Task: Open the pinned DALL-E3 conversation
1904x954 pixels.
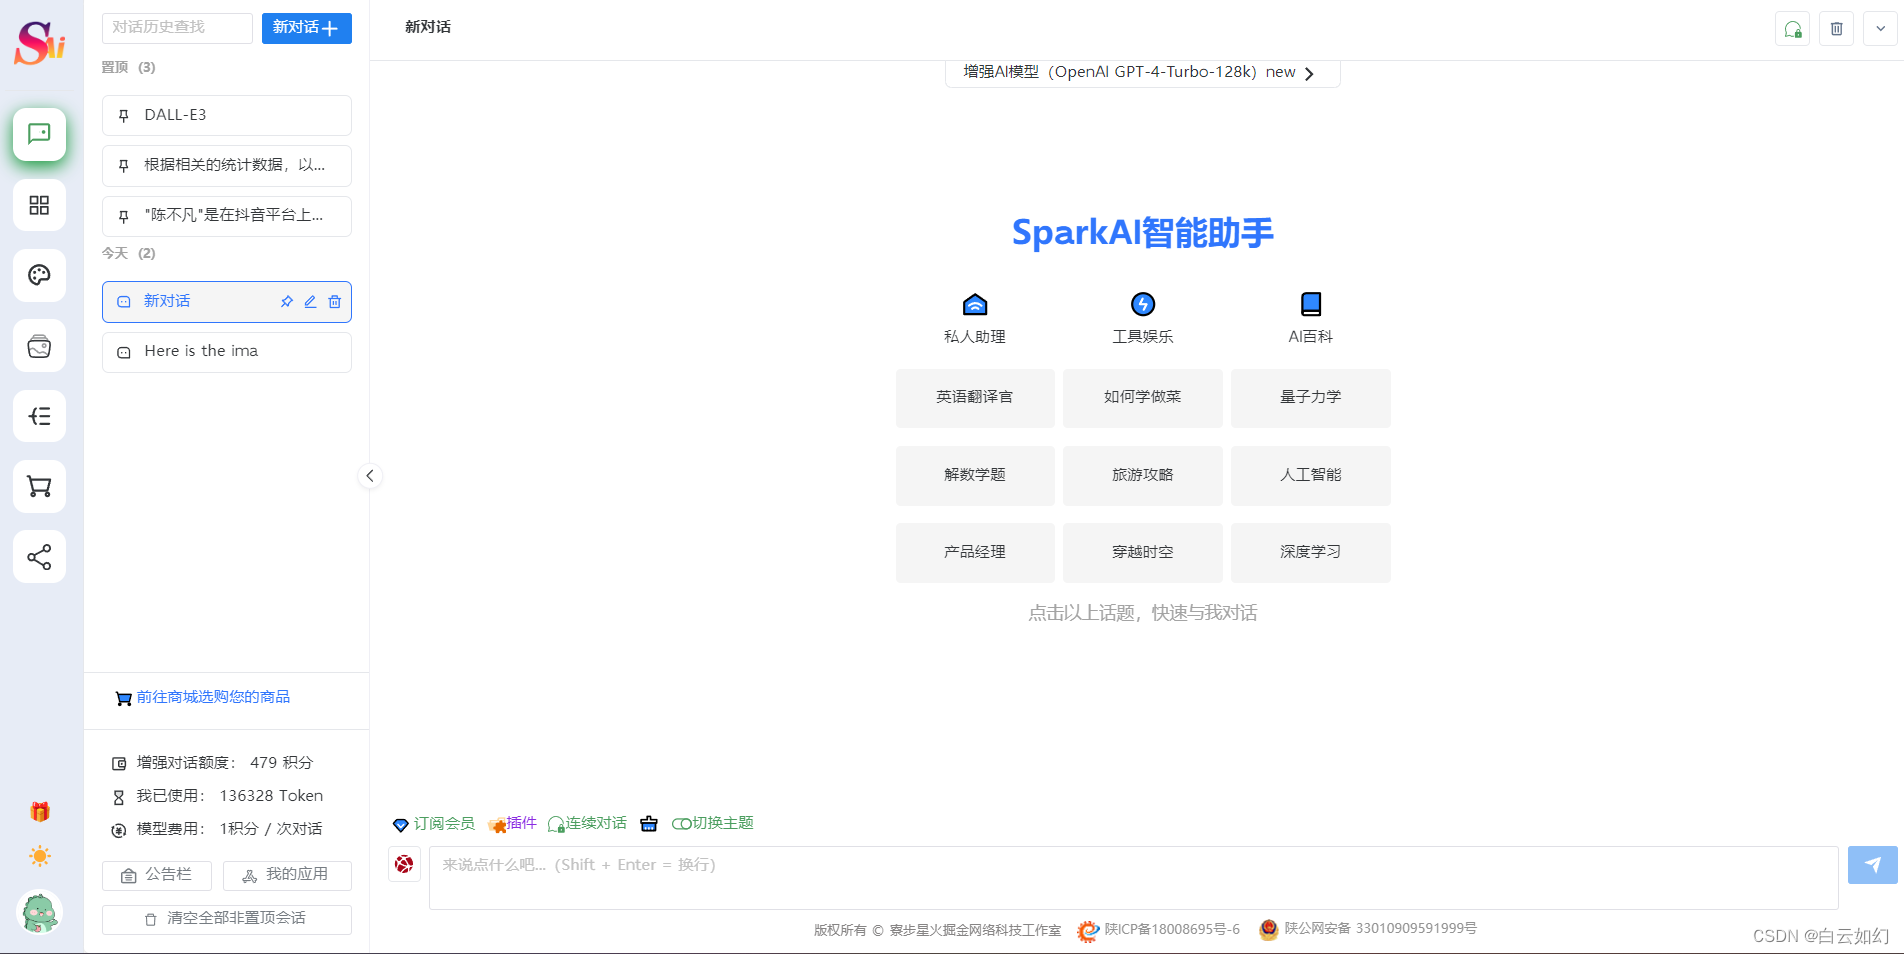Action: click(x=227, y=115)
